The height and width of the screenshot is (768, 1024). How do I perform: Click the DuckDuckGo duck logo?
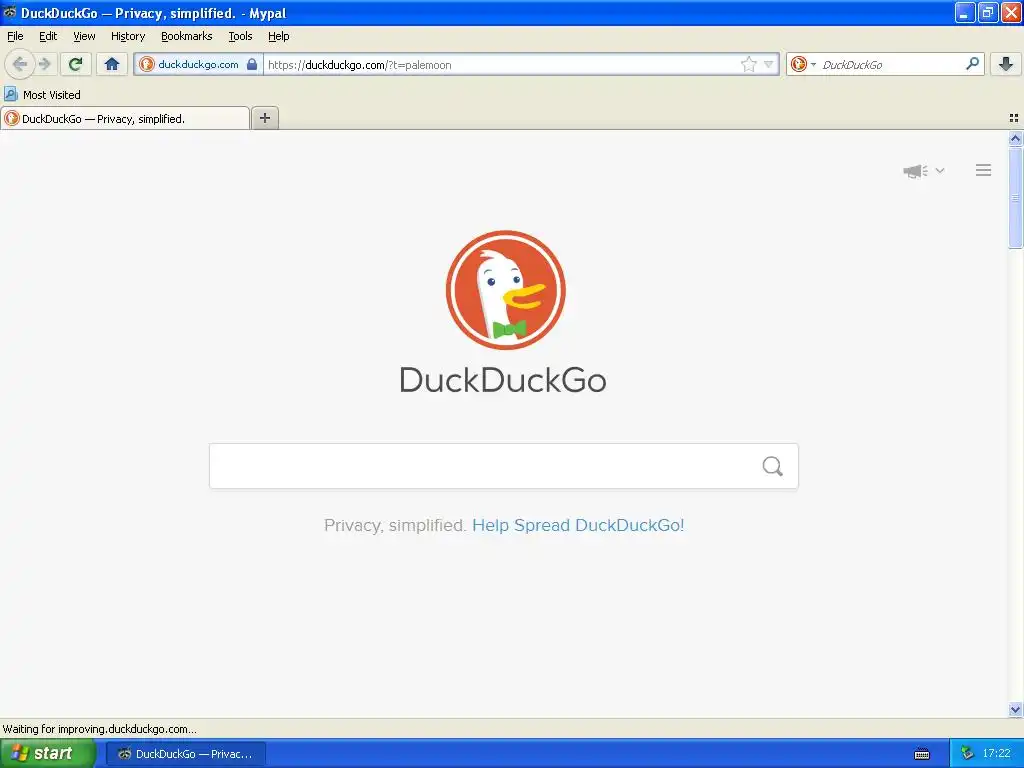[505, 290]
